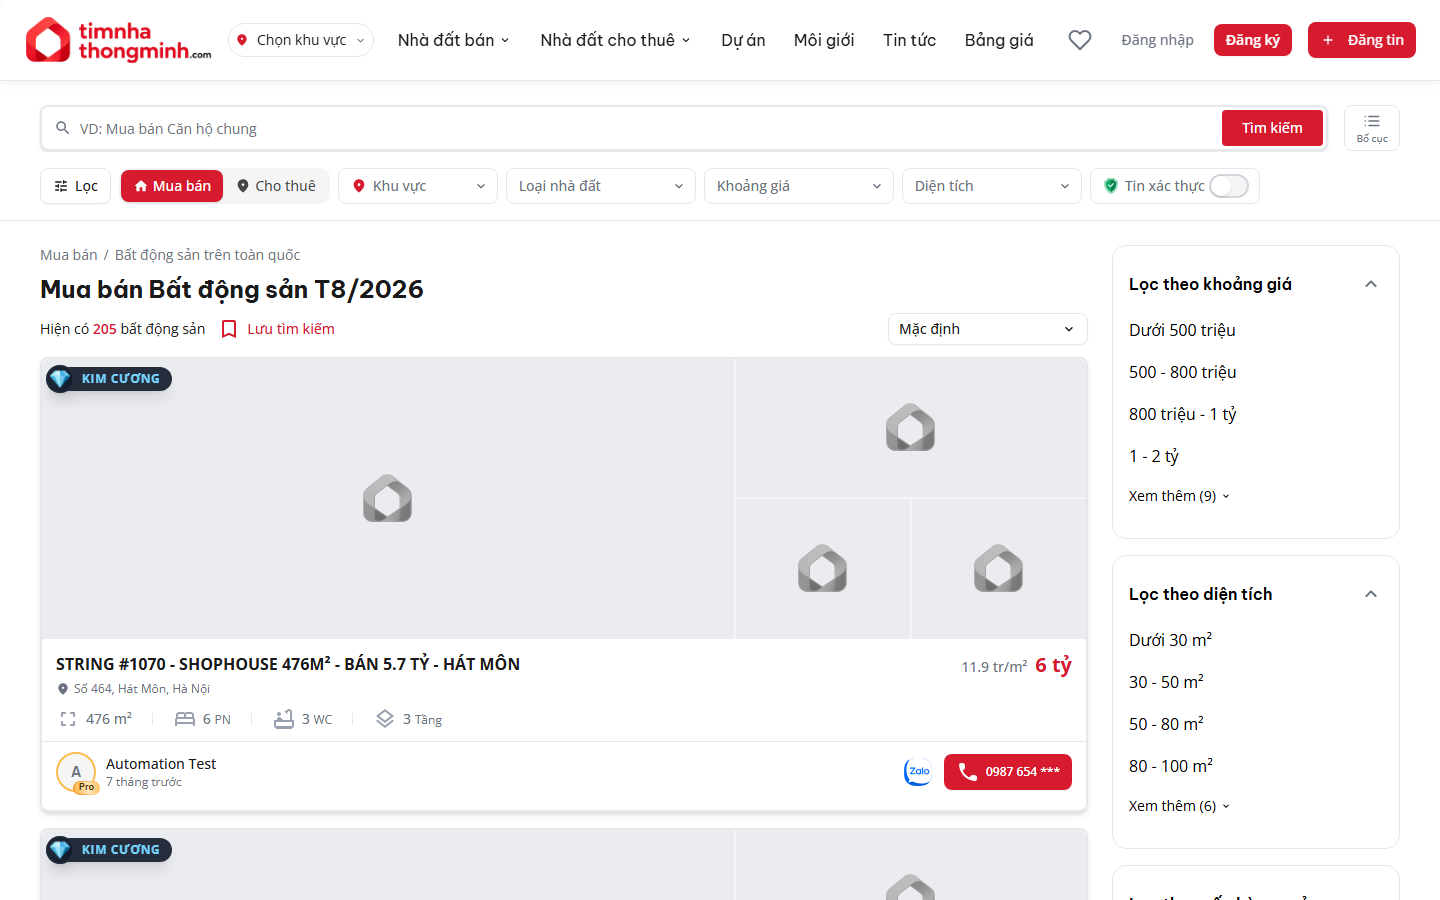Expand Xem thêm (6) area ranges
The width and height of the screenshot is (1440, 900).
click(1179, 806)
